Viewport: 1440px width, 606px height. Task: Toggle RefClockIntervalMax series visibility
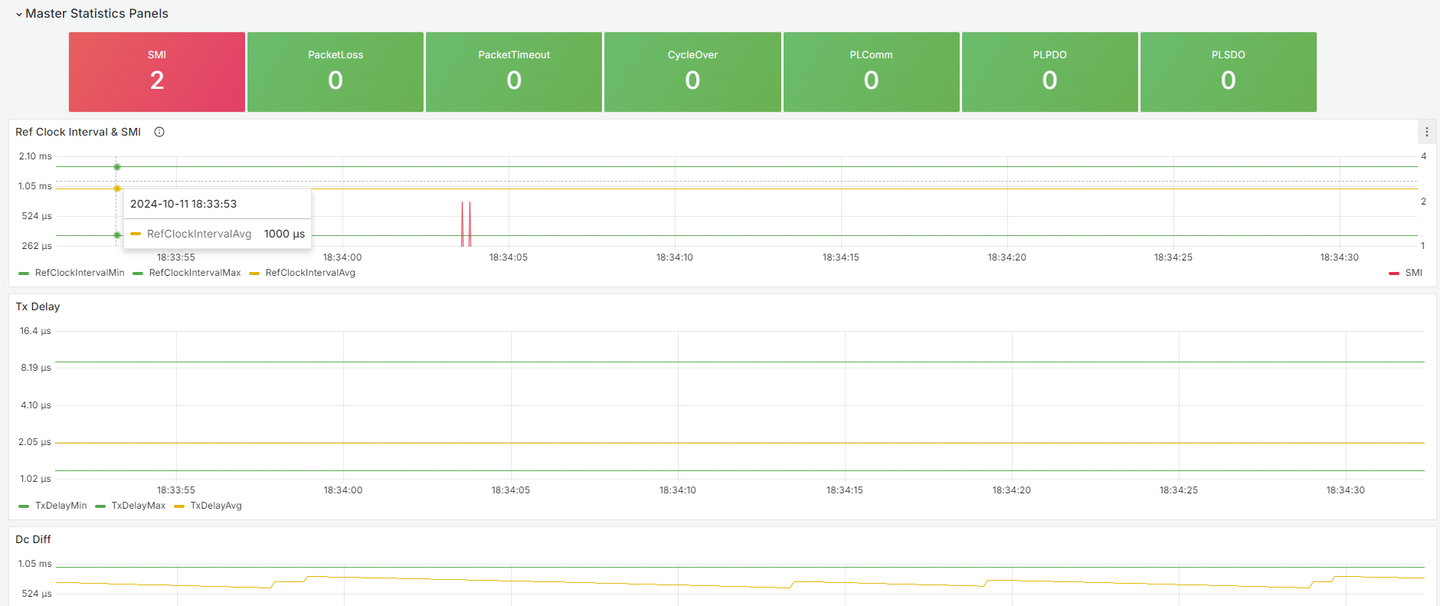[x=194, y=273]
